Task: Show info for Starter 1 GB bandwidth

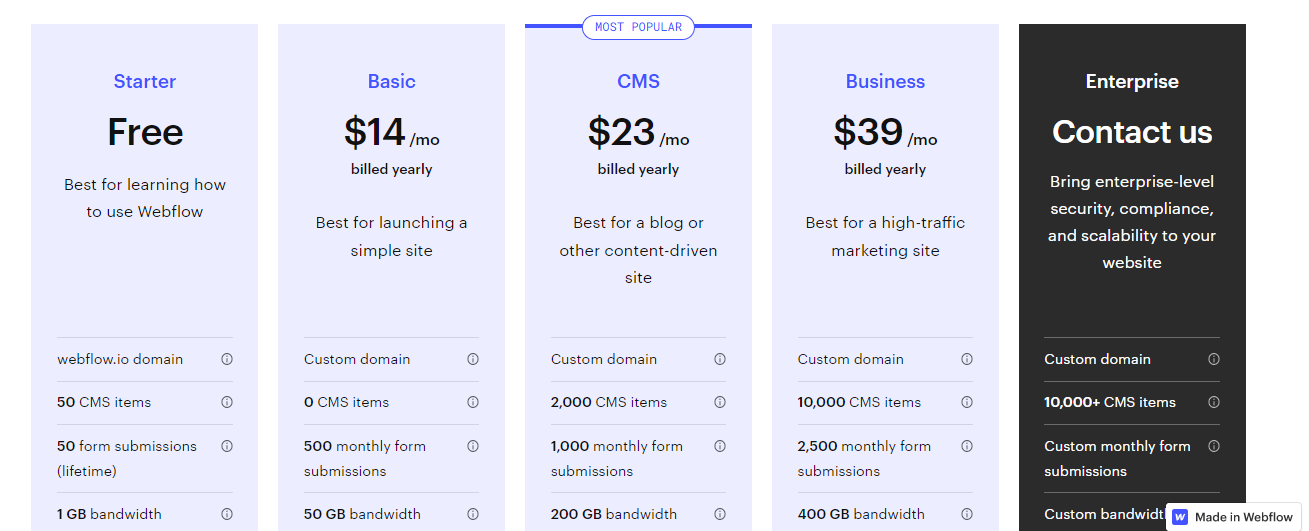Action: [227, 514]
